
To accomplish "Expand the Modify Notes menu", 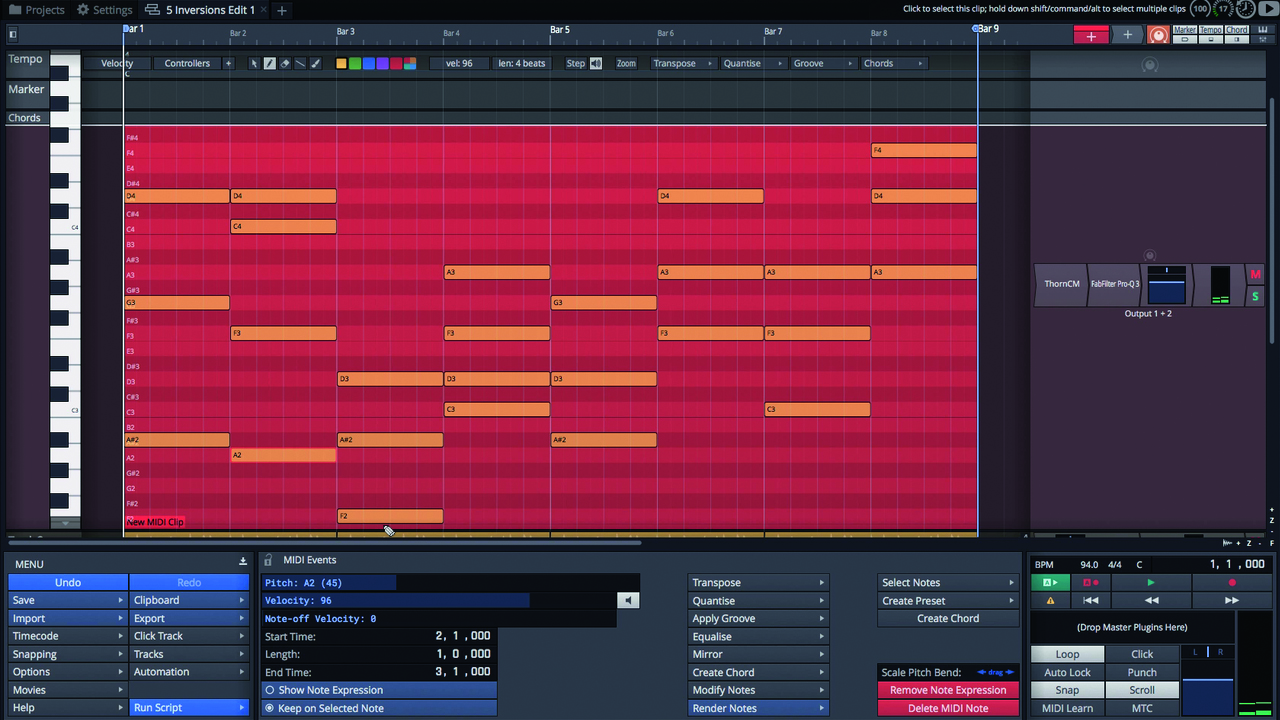I will click(759, 690).
